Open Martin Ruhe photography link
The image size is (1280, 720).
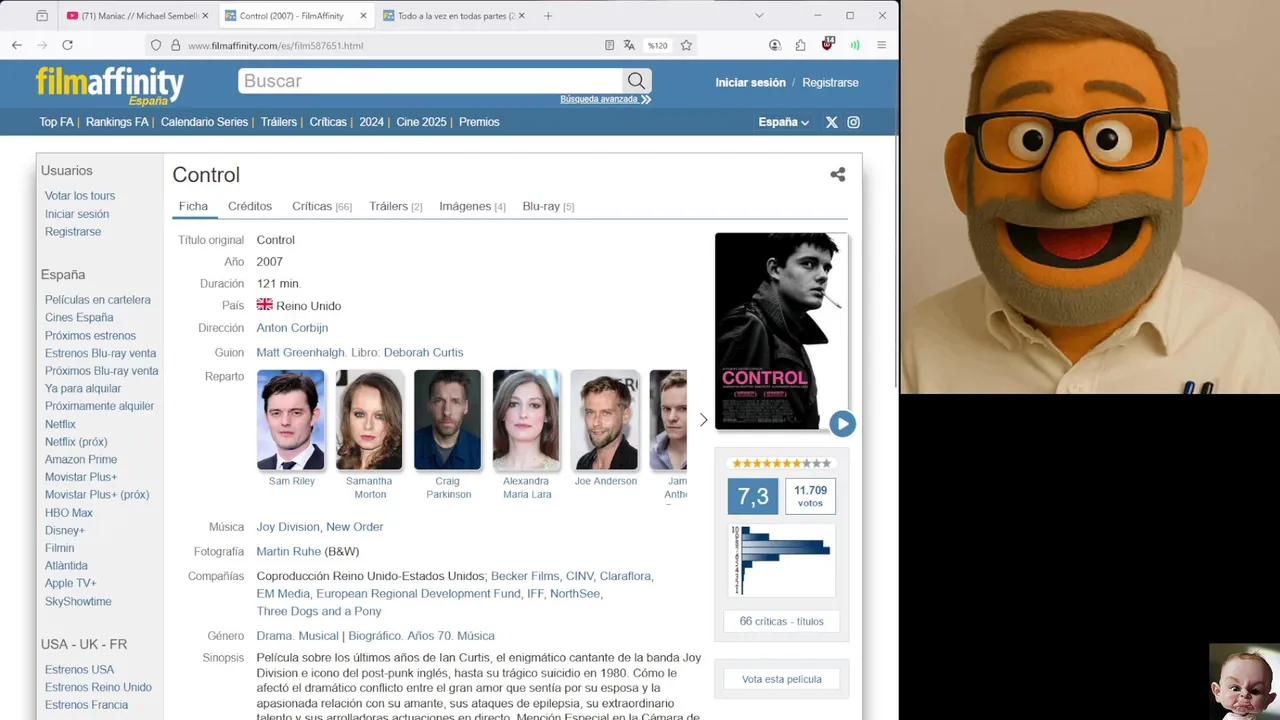tap(288, 552)
